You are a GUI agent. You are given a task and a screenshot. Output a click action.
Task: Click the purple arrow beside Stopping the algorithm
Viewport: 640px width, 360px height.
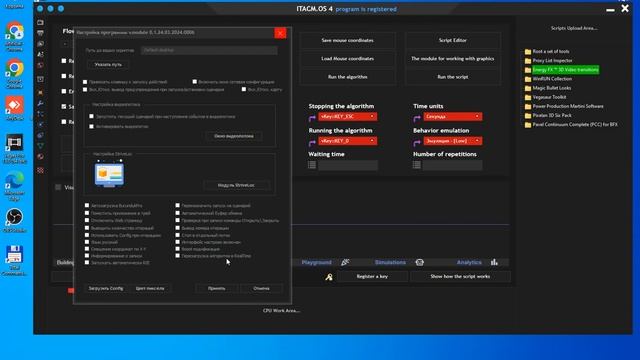312,118
